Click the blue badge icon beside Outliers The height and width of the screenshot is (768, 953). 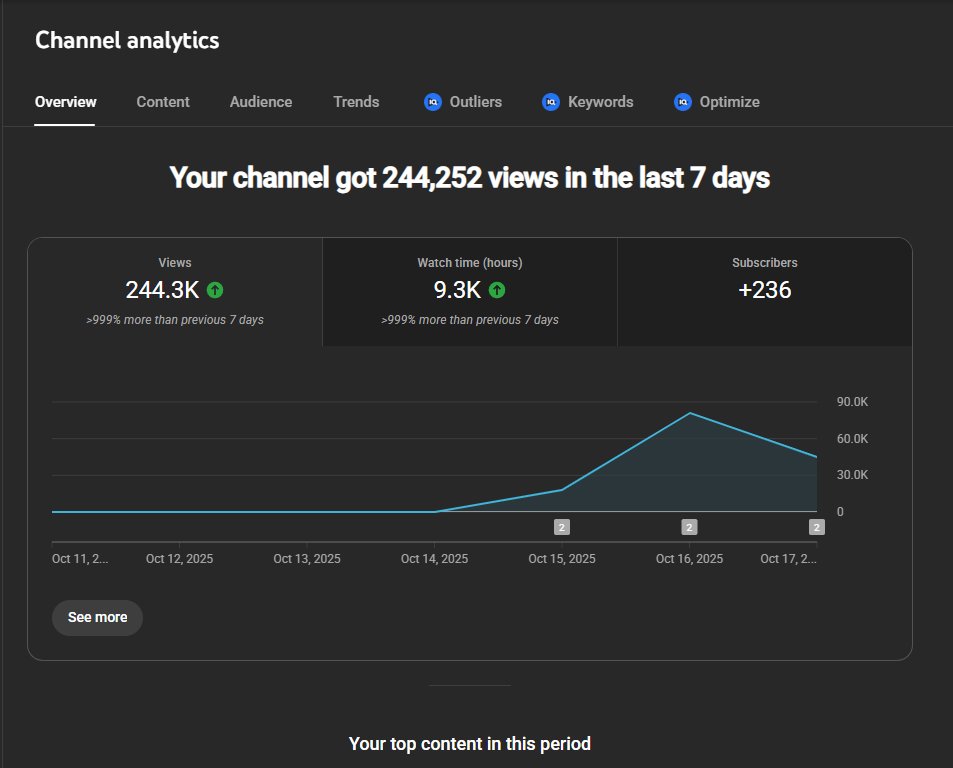[432, 101]
